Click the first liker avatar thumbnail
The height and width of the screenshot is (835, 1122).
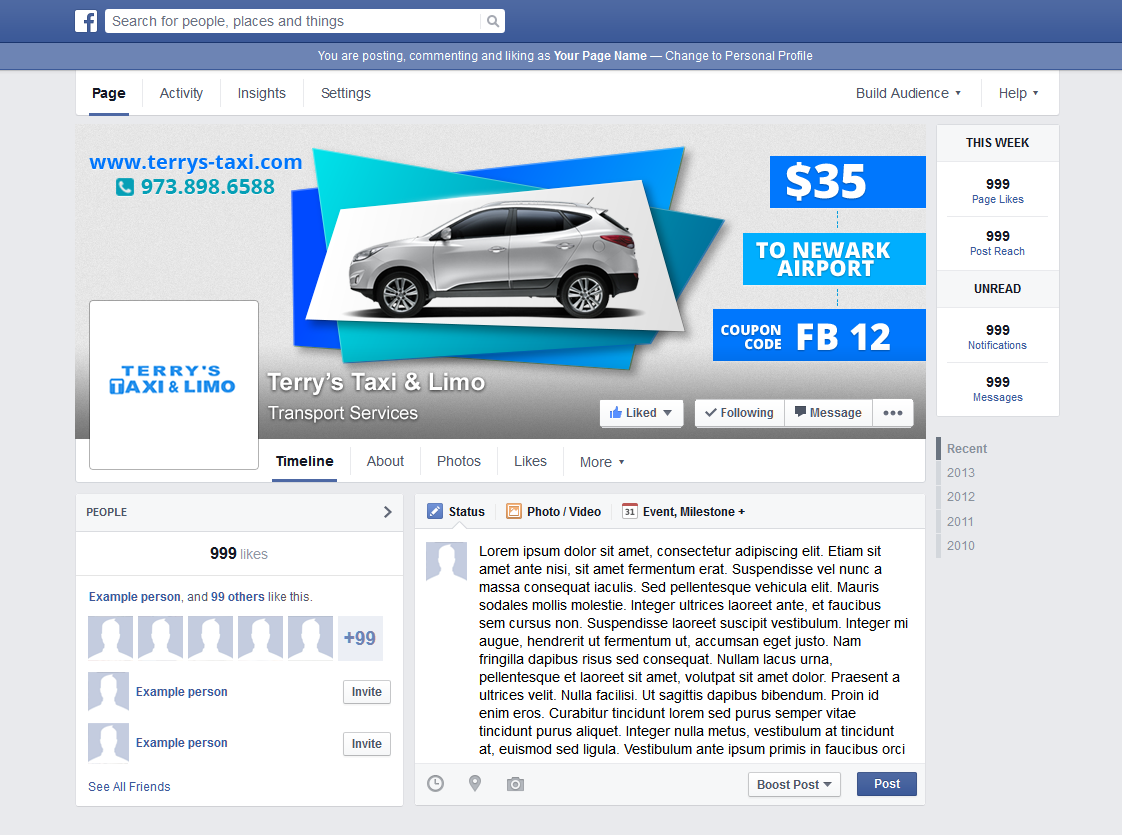point(110,638)
